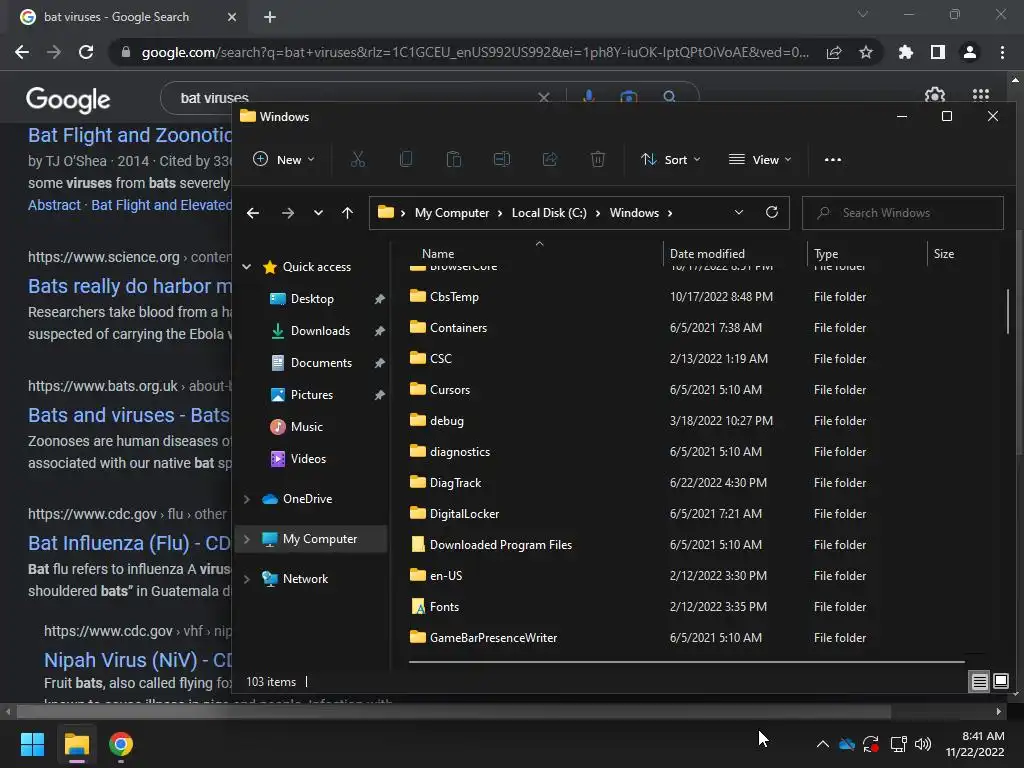Image resolution: width=1024 pixels, height=768 pixels.
Task: Click the Copy icon in Explorer toolbar
Action: [x=406, y=159]
